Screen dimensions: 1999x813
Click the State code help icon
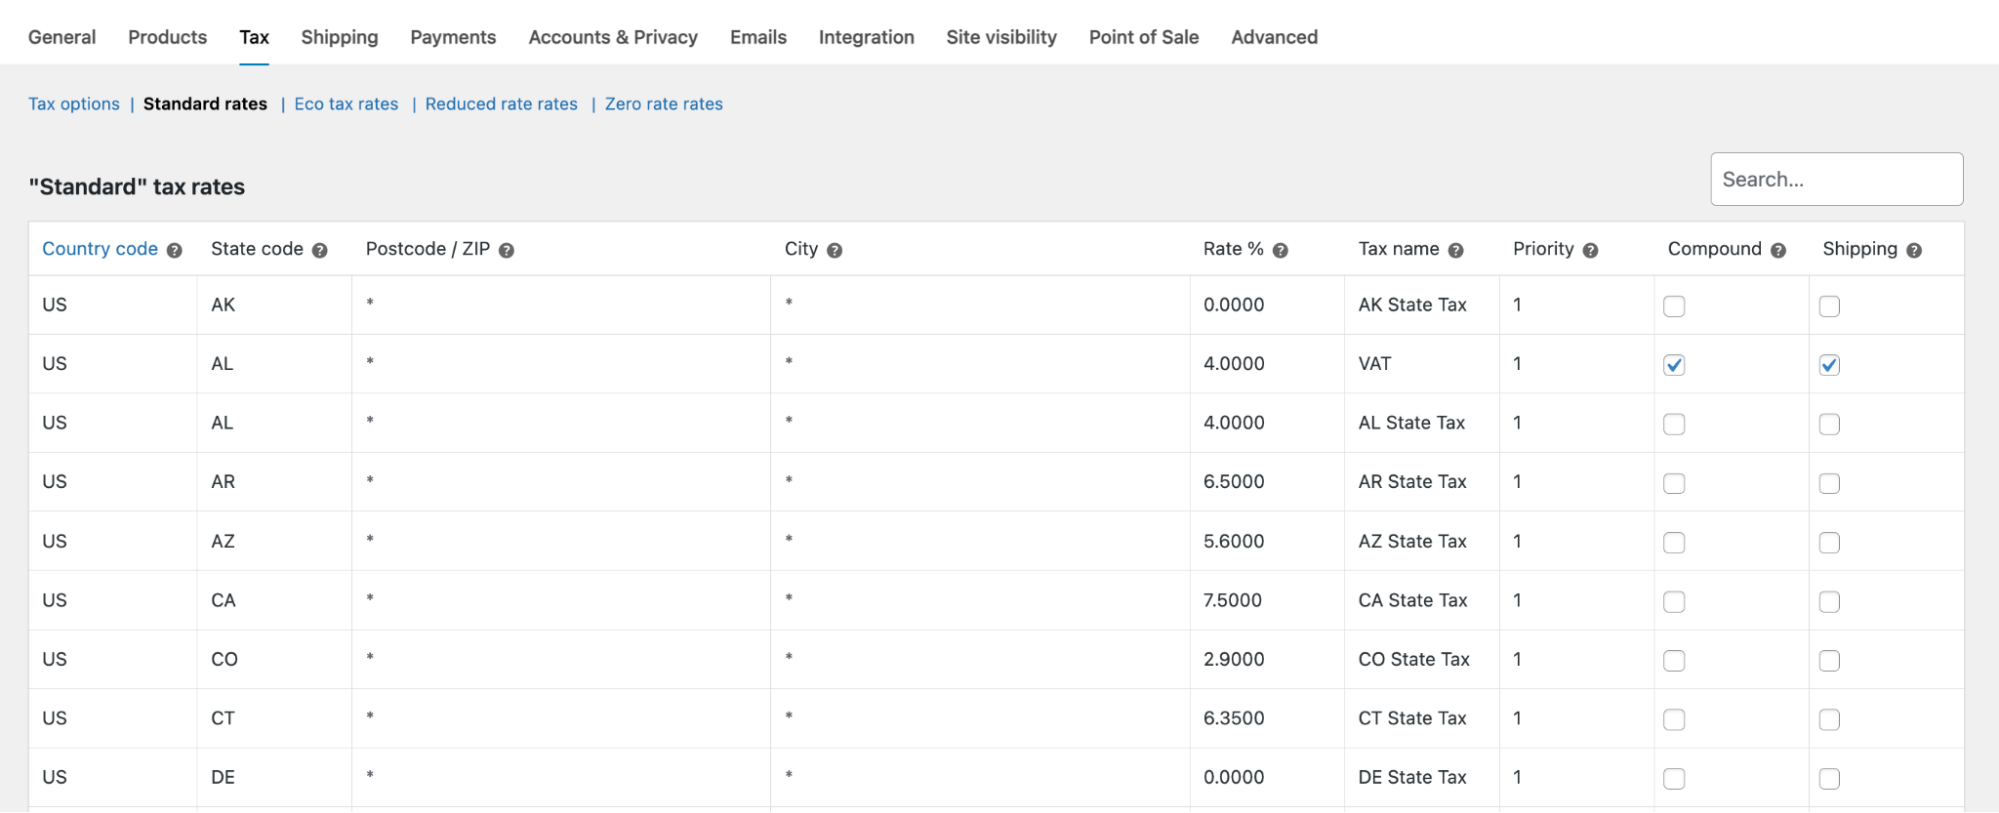pos(320,251)
